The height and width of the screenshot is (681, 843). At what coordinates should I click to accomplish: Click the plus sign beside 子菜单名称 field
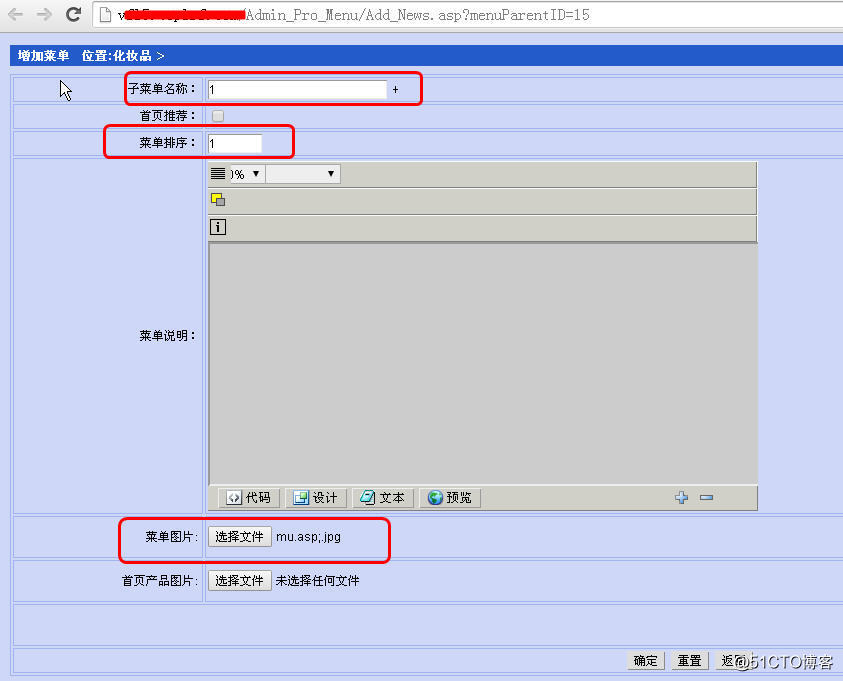[395, 90]
